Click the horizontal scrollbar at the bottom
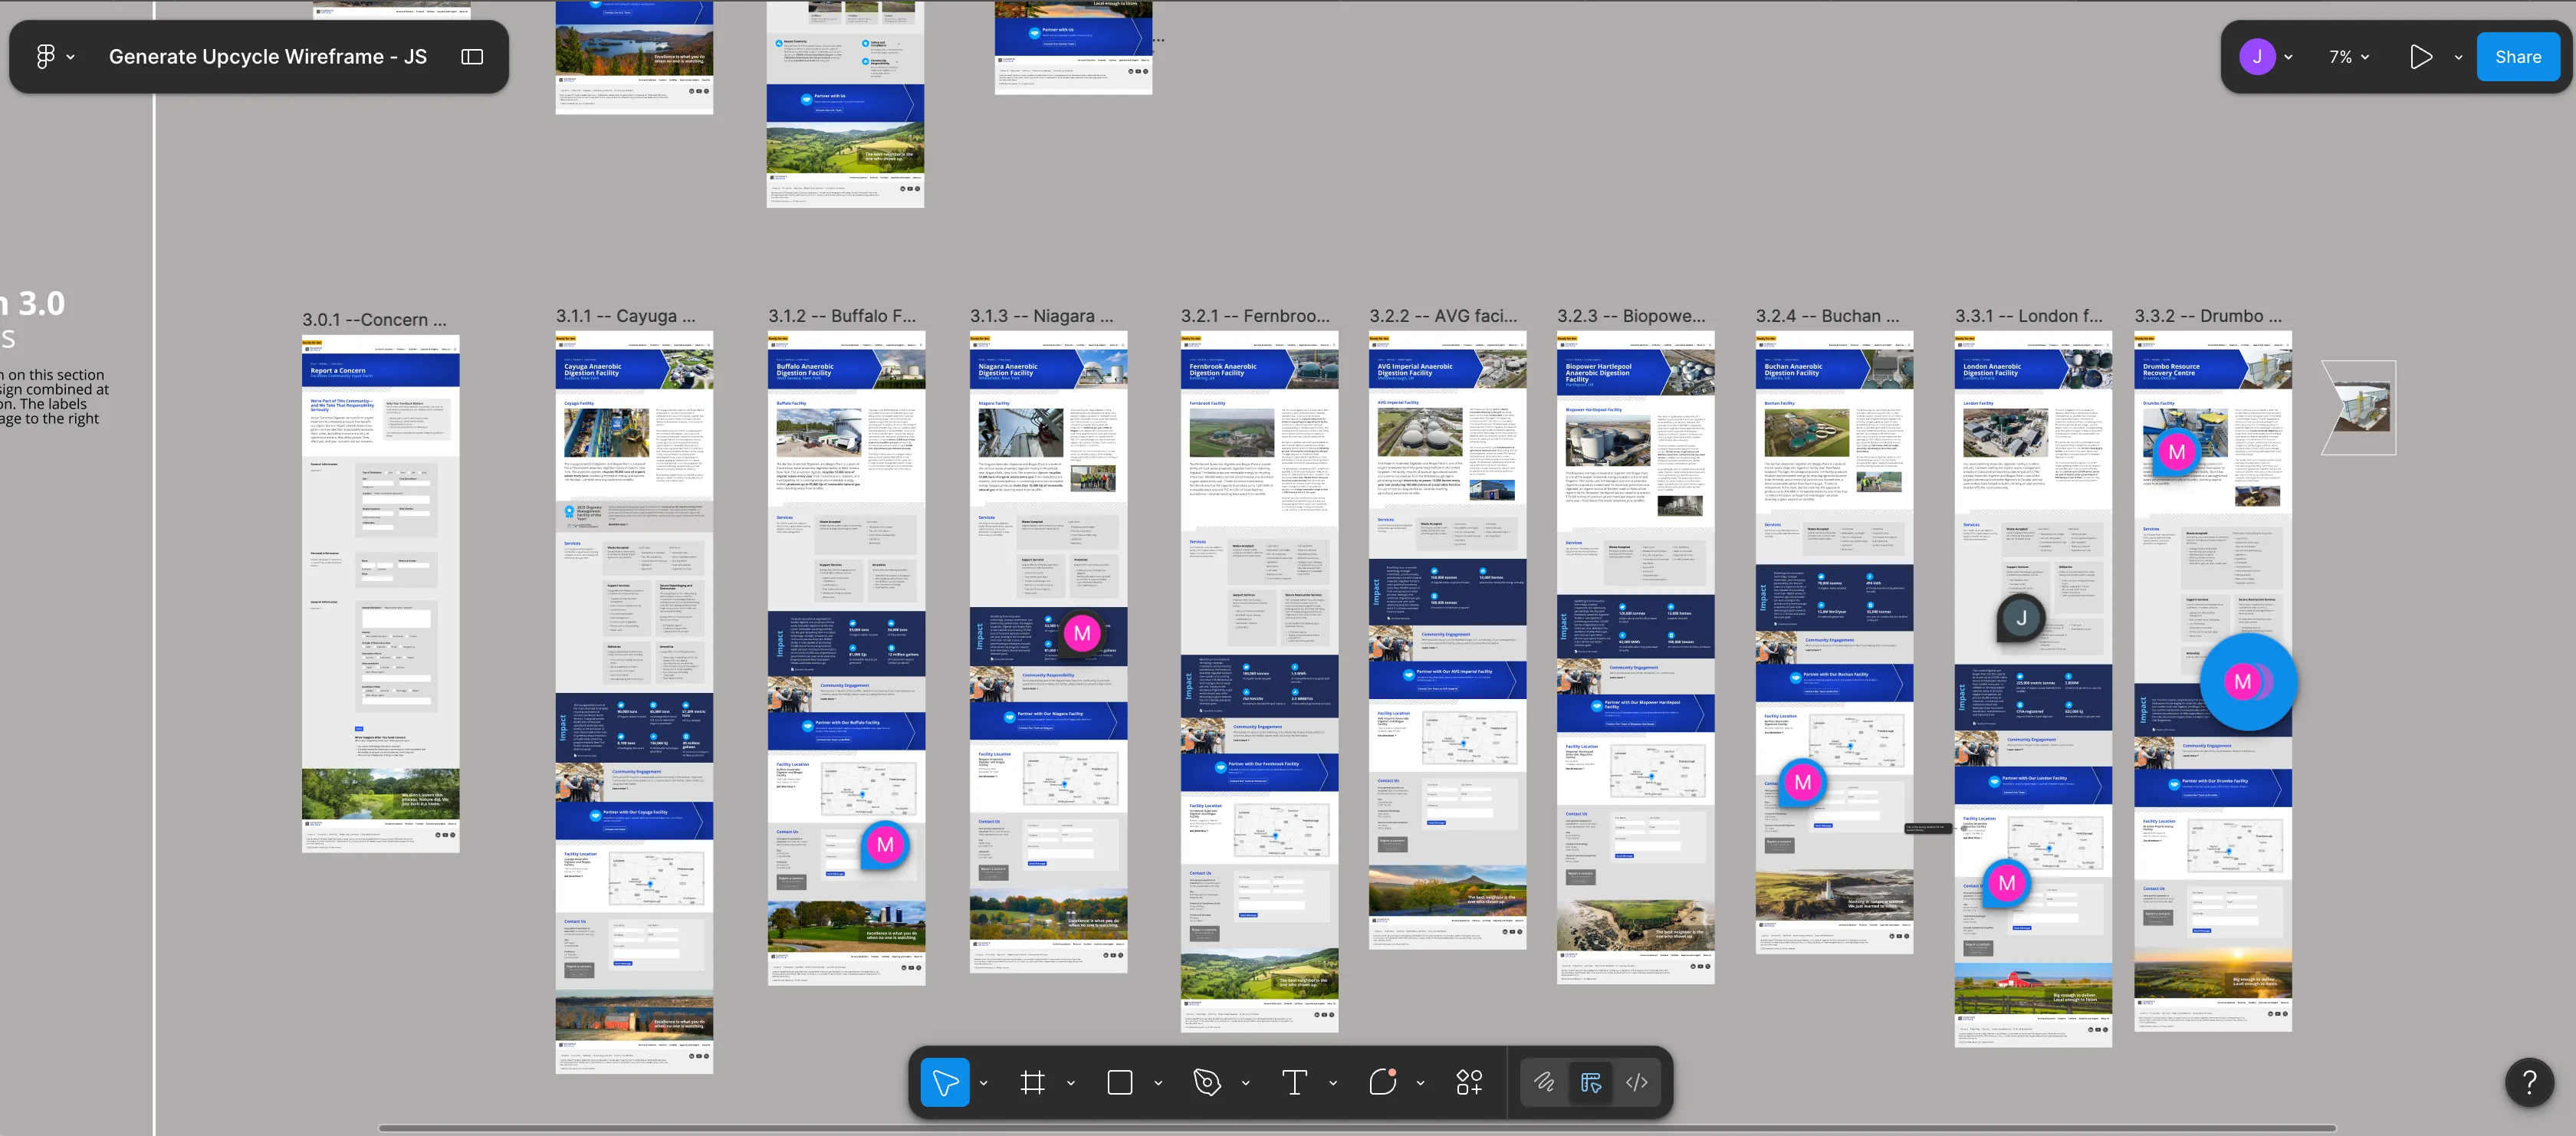 [x=1357, y=1129]
